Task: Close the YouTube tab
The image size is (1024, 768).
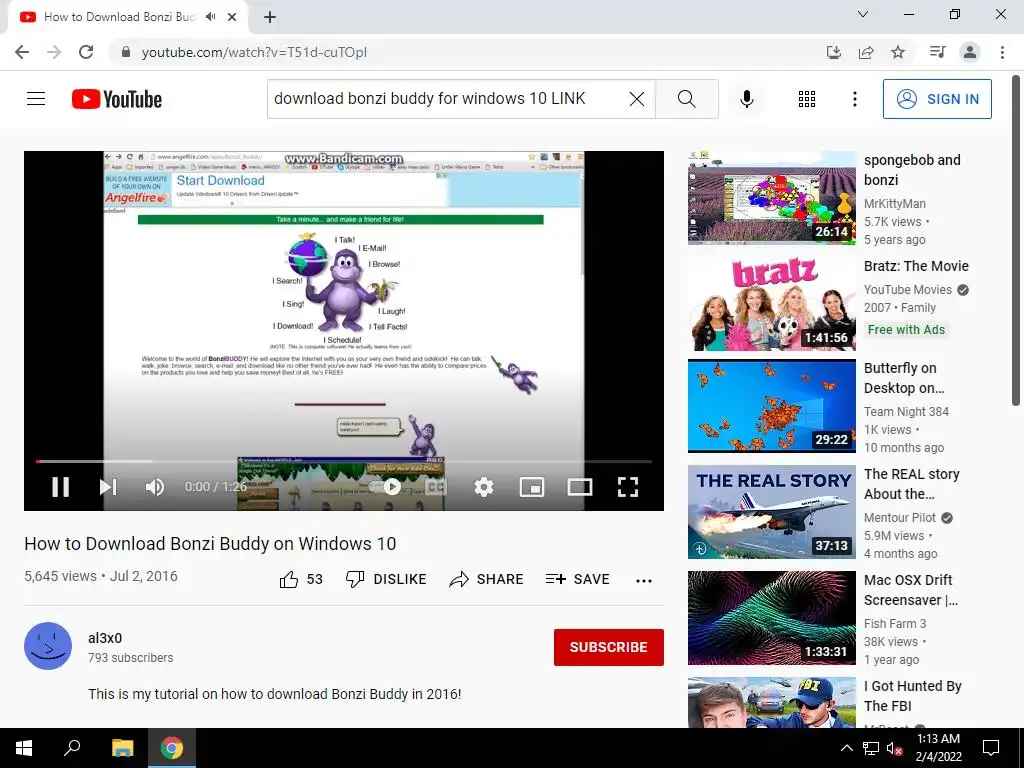Action: point(232,17)
